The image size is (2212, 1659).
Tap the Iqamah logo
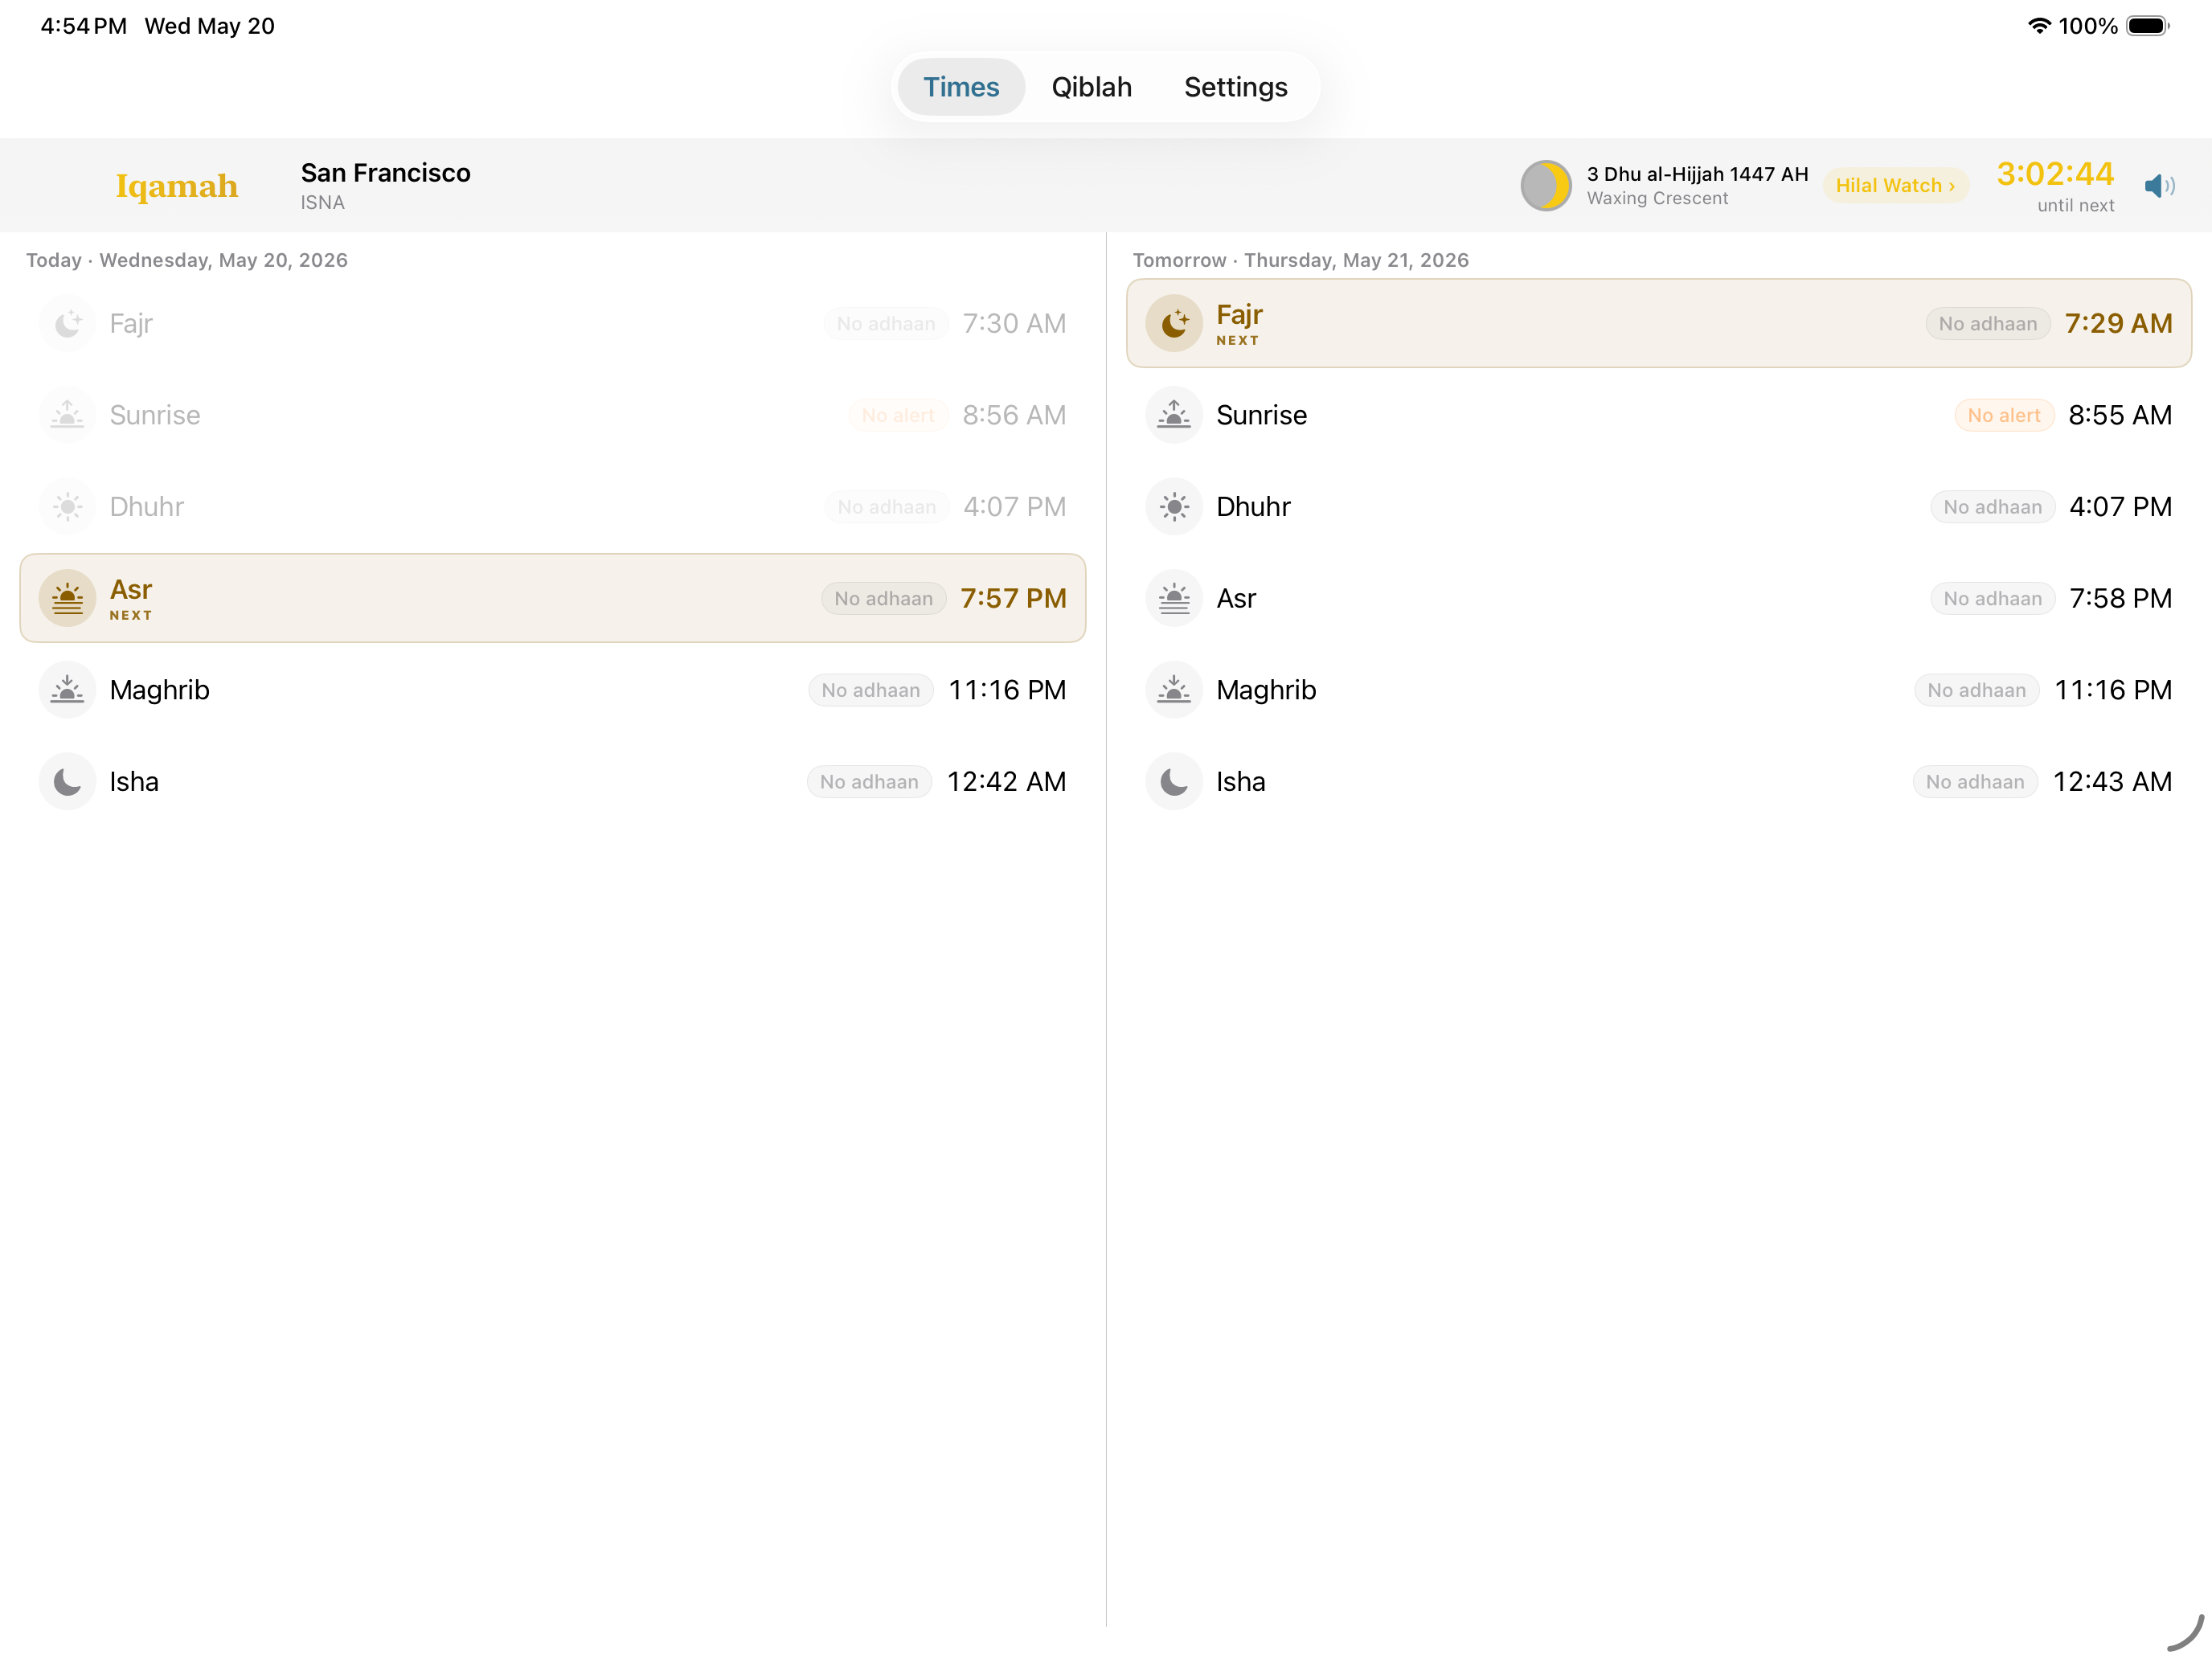click(x=177, y=186)
